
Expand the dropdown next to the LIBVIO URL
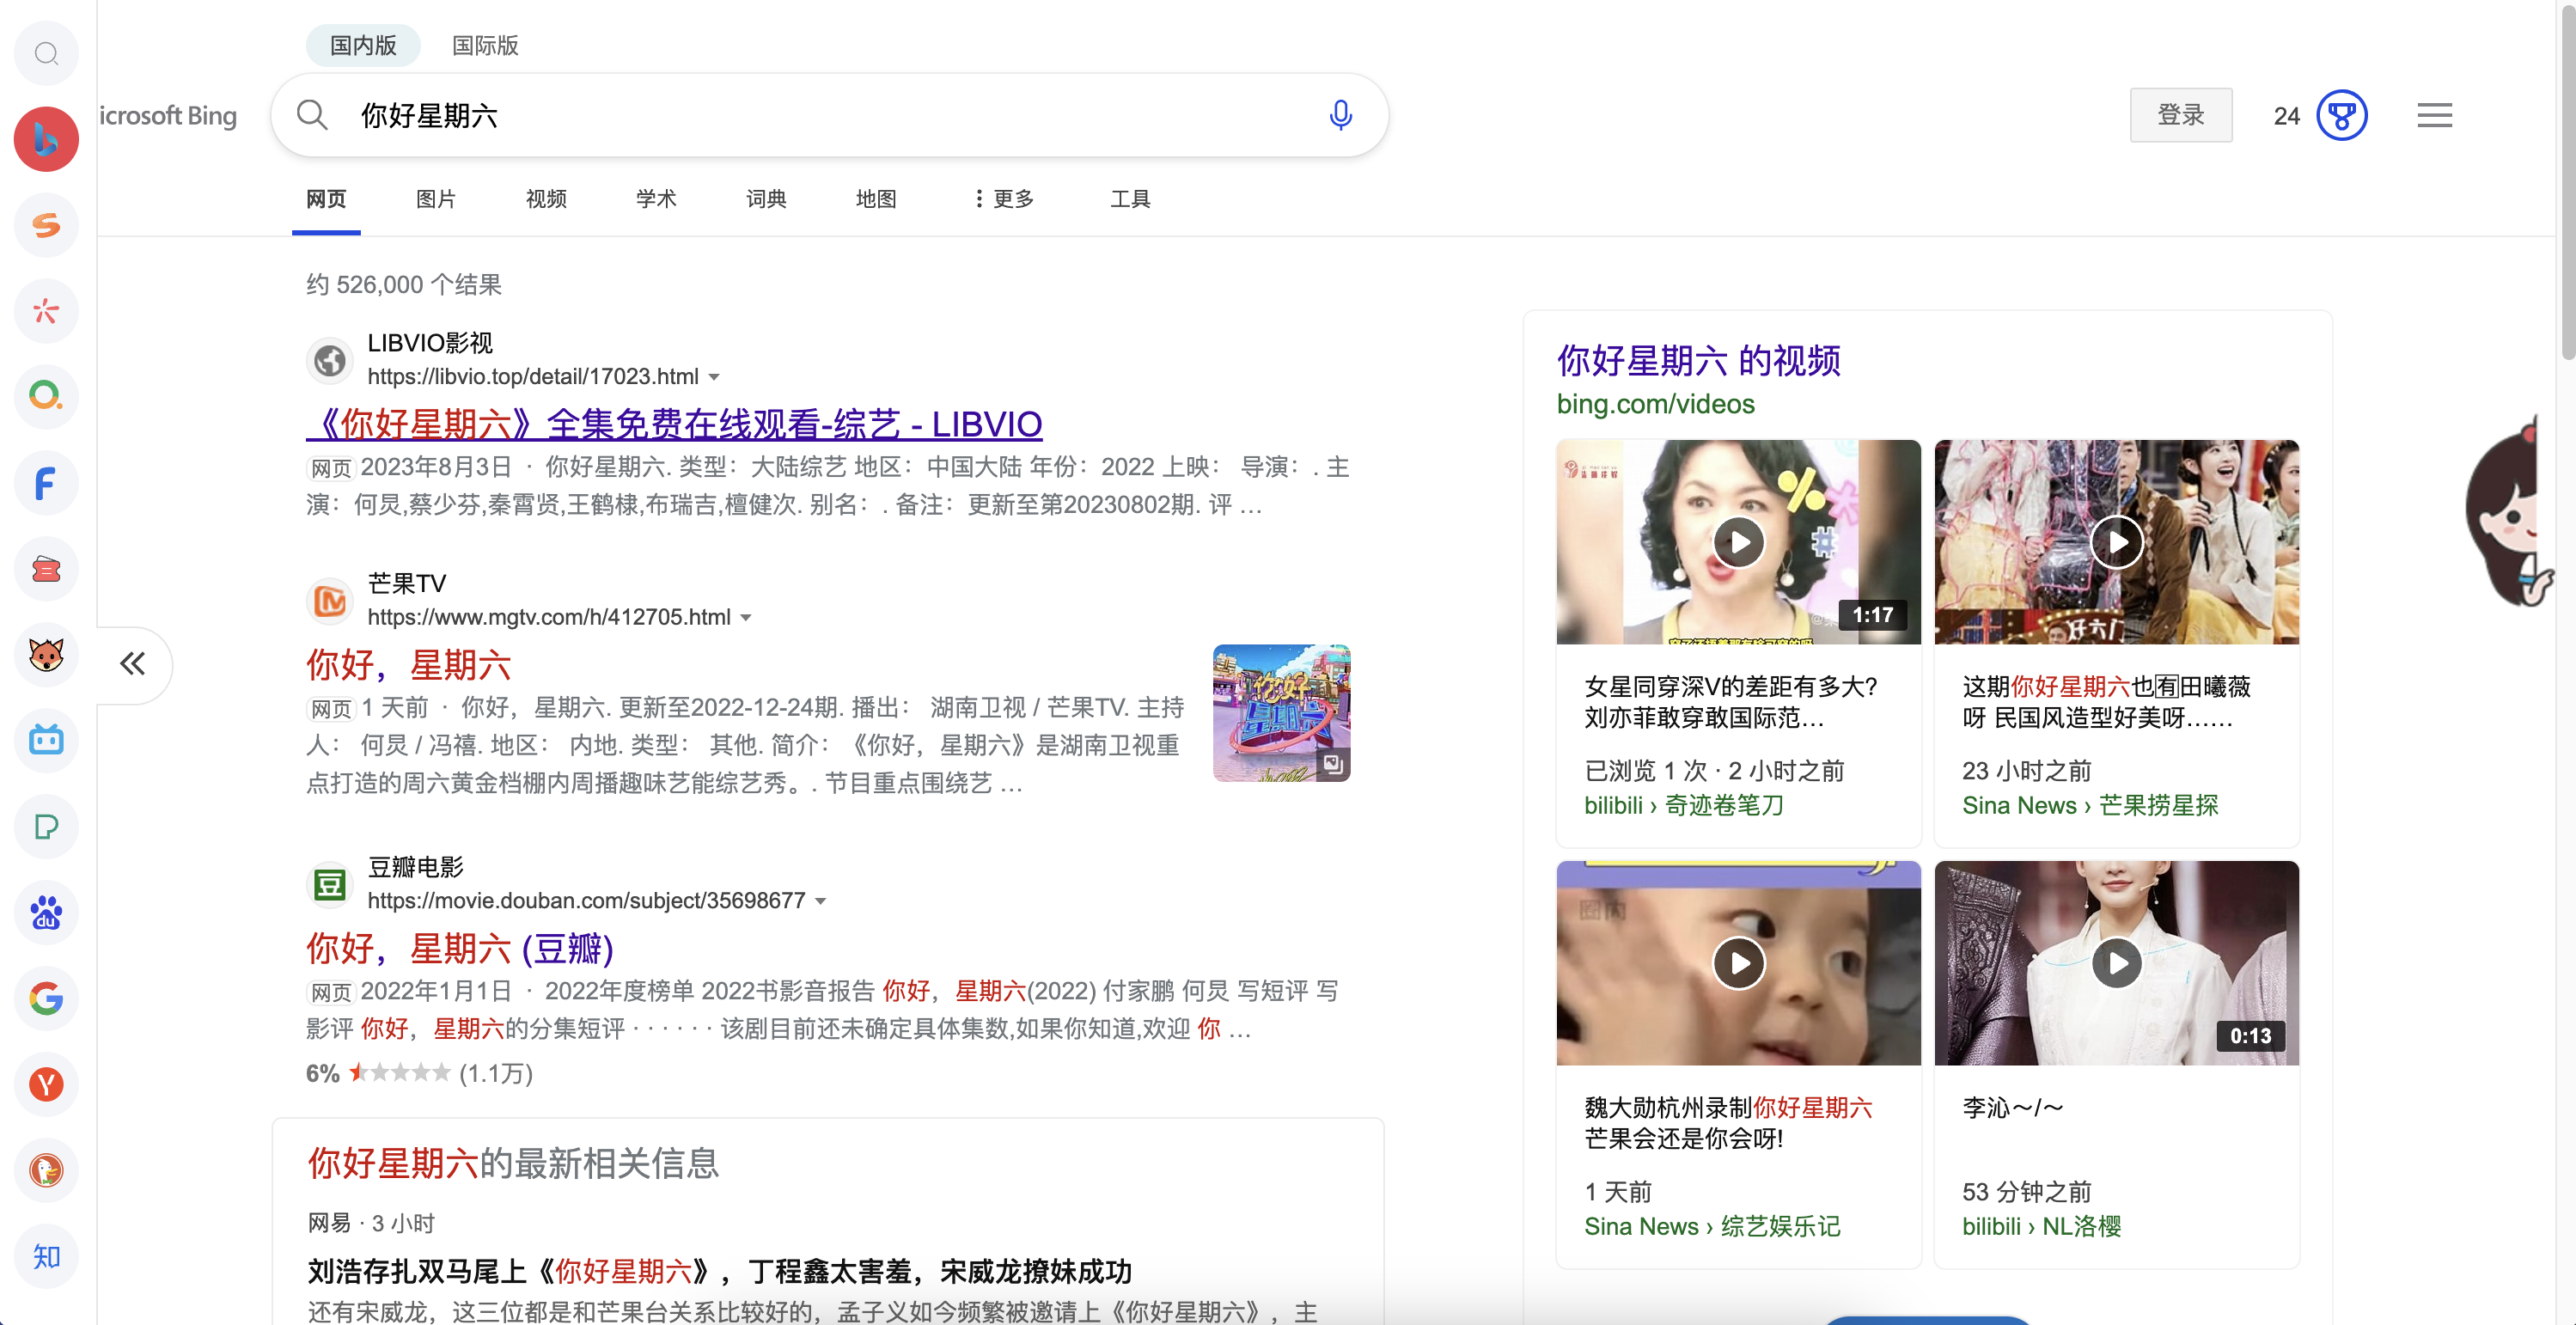[x=715, y=376]
